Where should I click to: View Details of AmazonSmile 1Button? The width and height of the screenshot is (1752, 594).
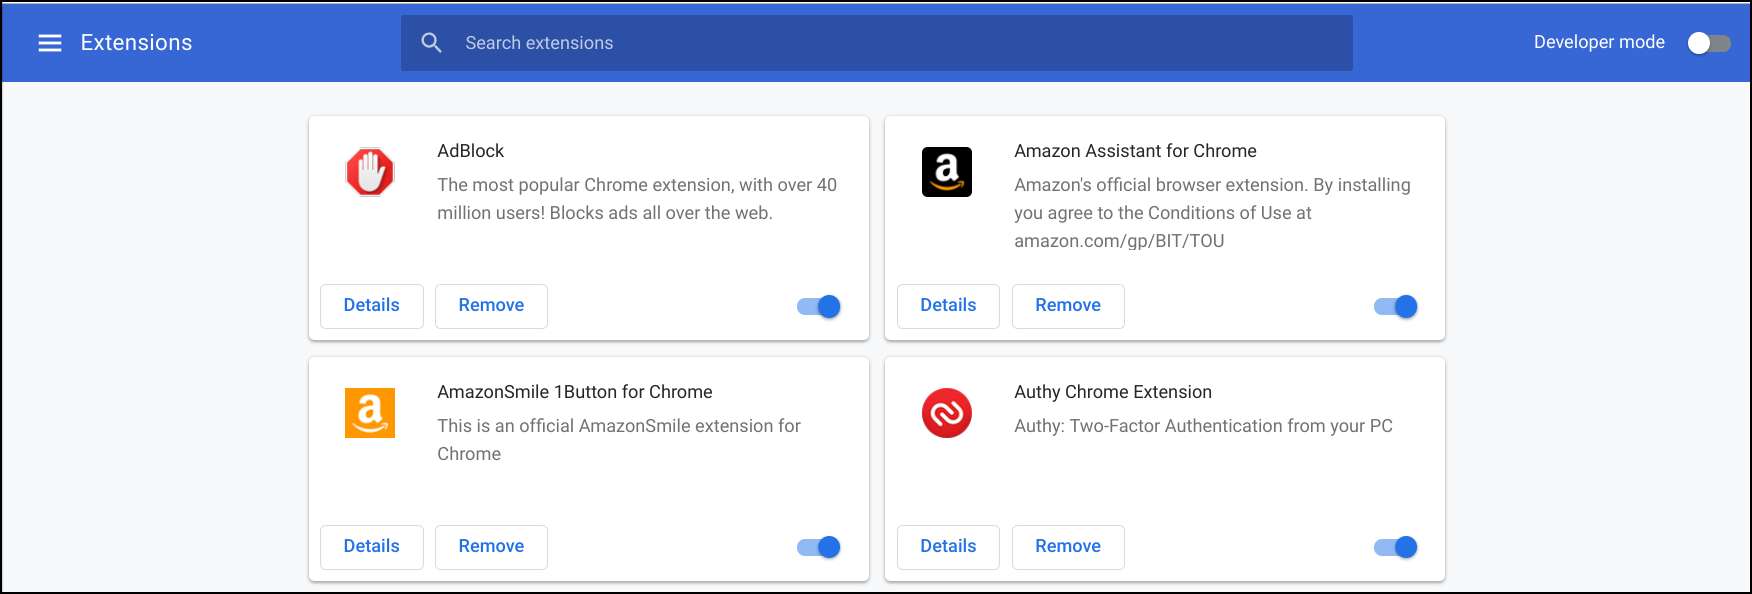click(x=371, y=547)
